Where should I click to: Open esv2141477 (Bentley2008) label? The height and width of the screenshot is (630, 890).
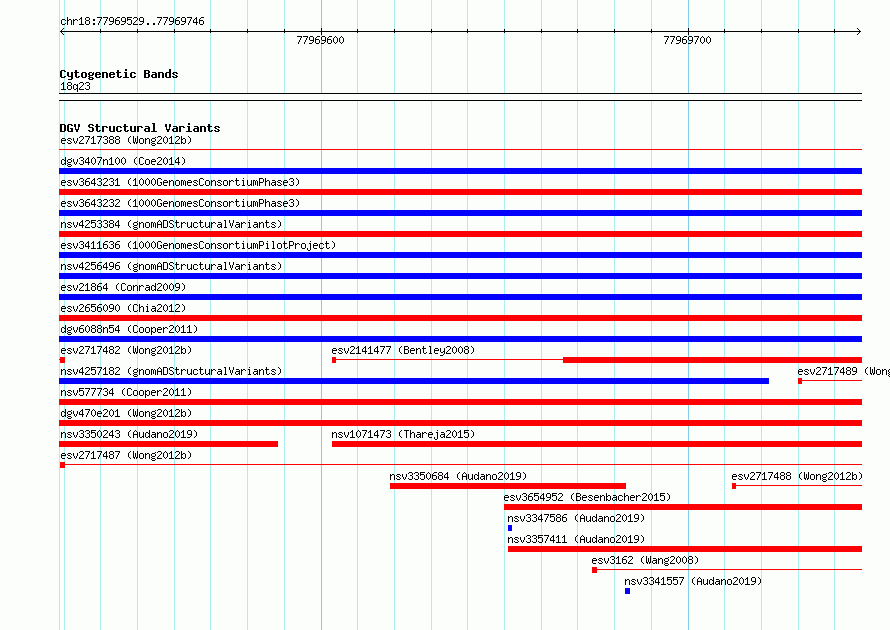403,350
